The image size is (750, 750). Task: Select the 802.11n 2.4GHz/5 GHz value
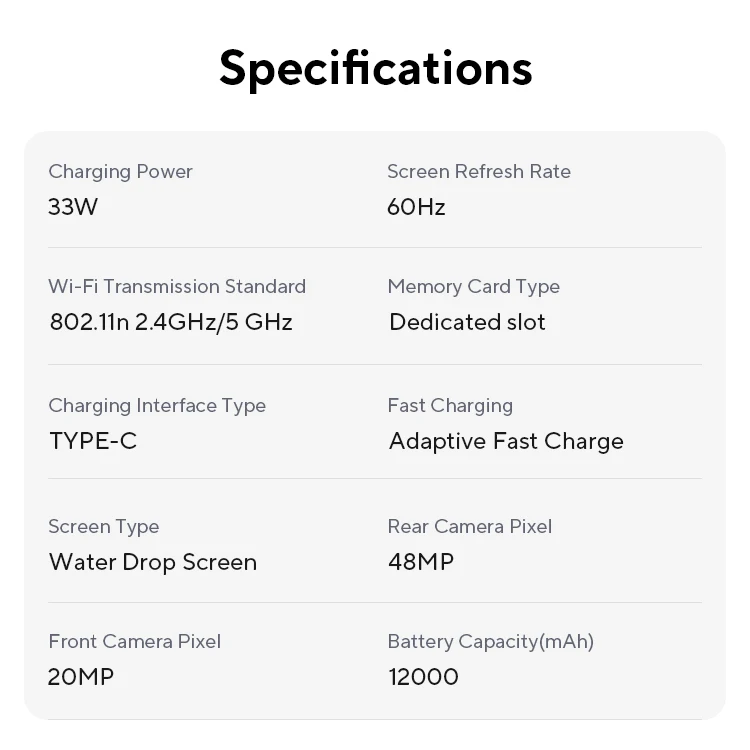[x=170, y=323]
